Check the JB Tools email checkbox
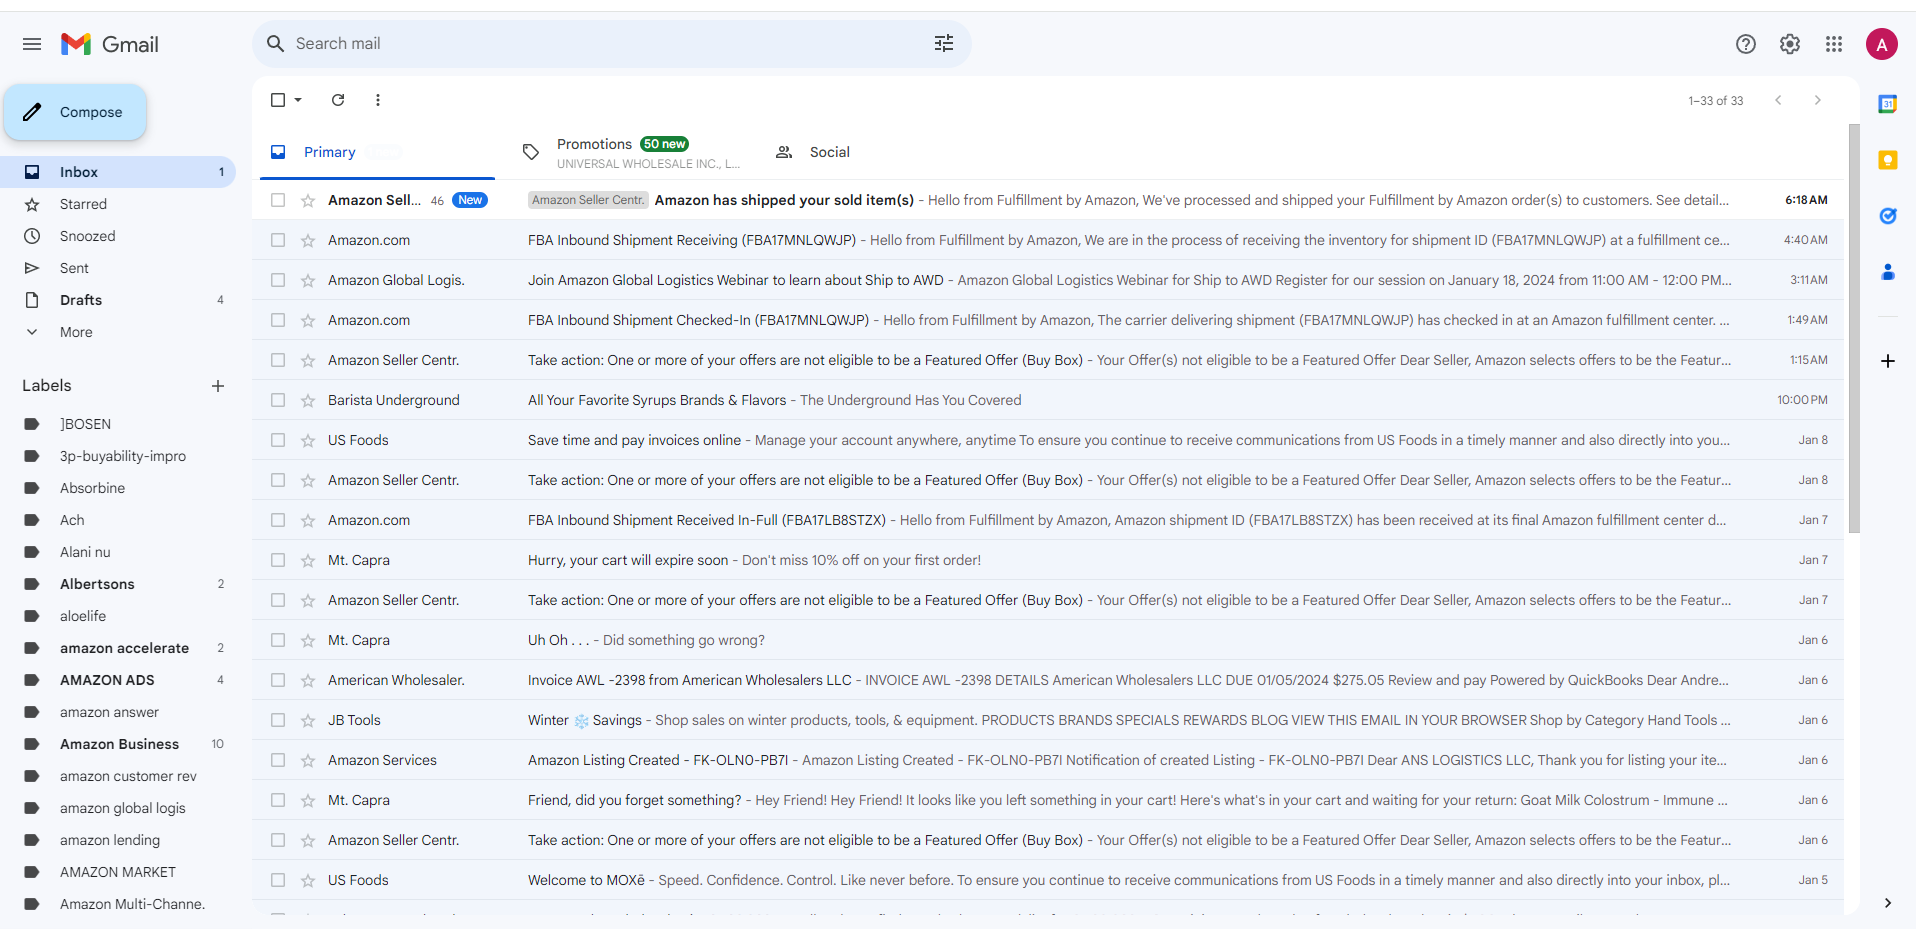The image size is (1916, 929). click(278, 720)
